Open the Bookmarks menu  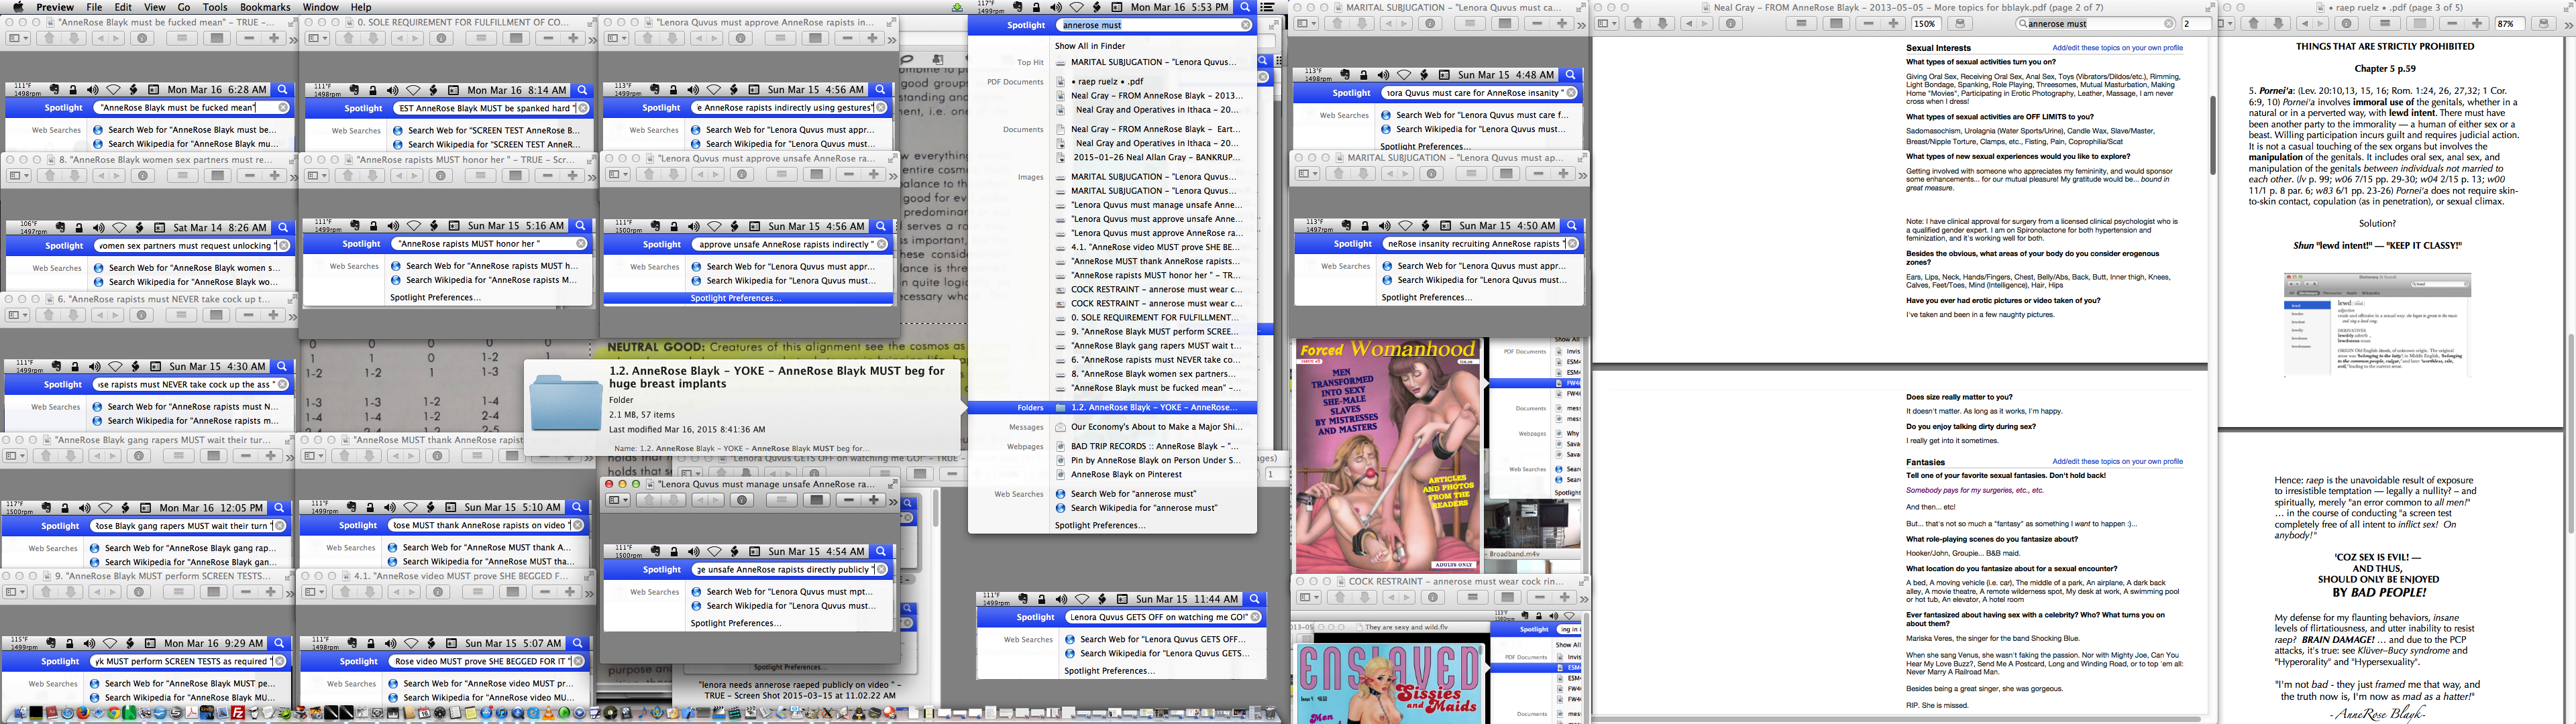point(266,6)
